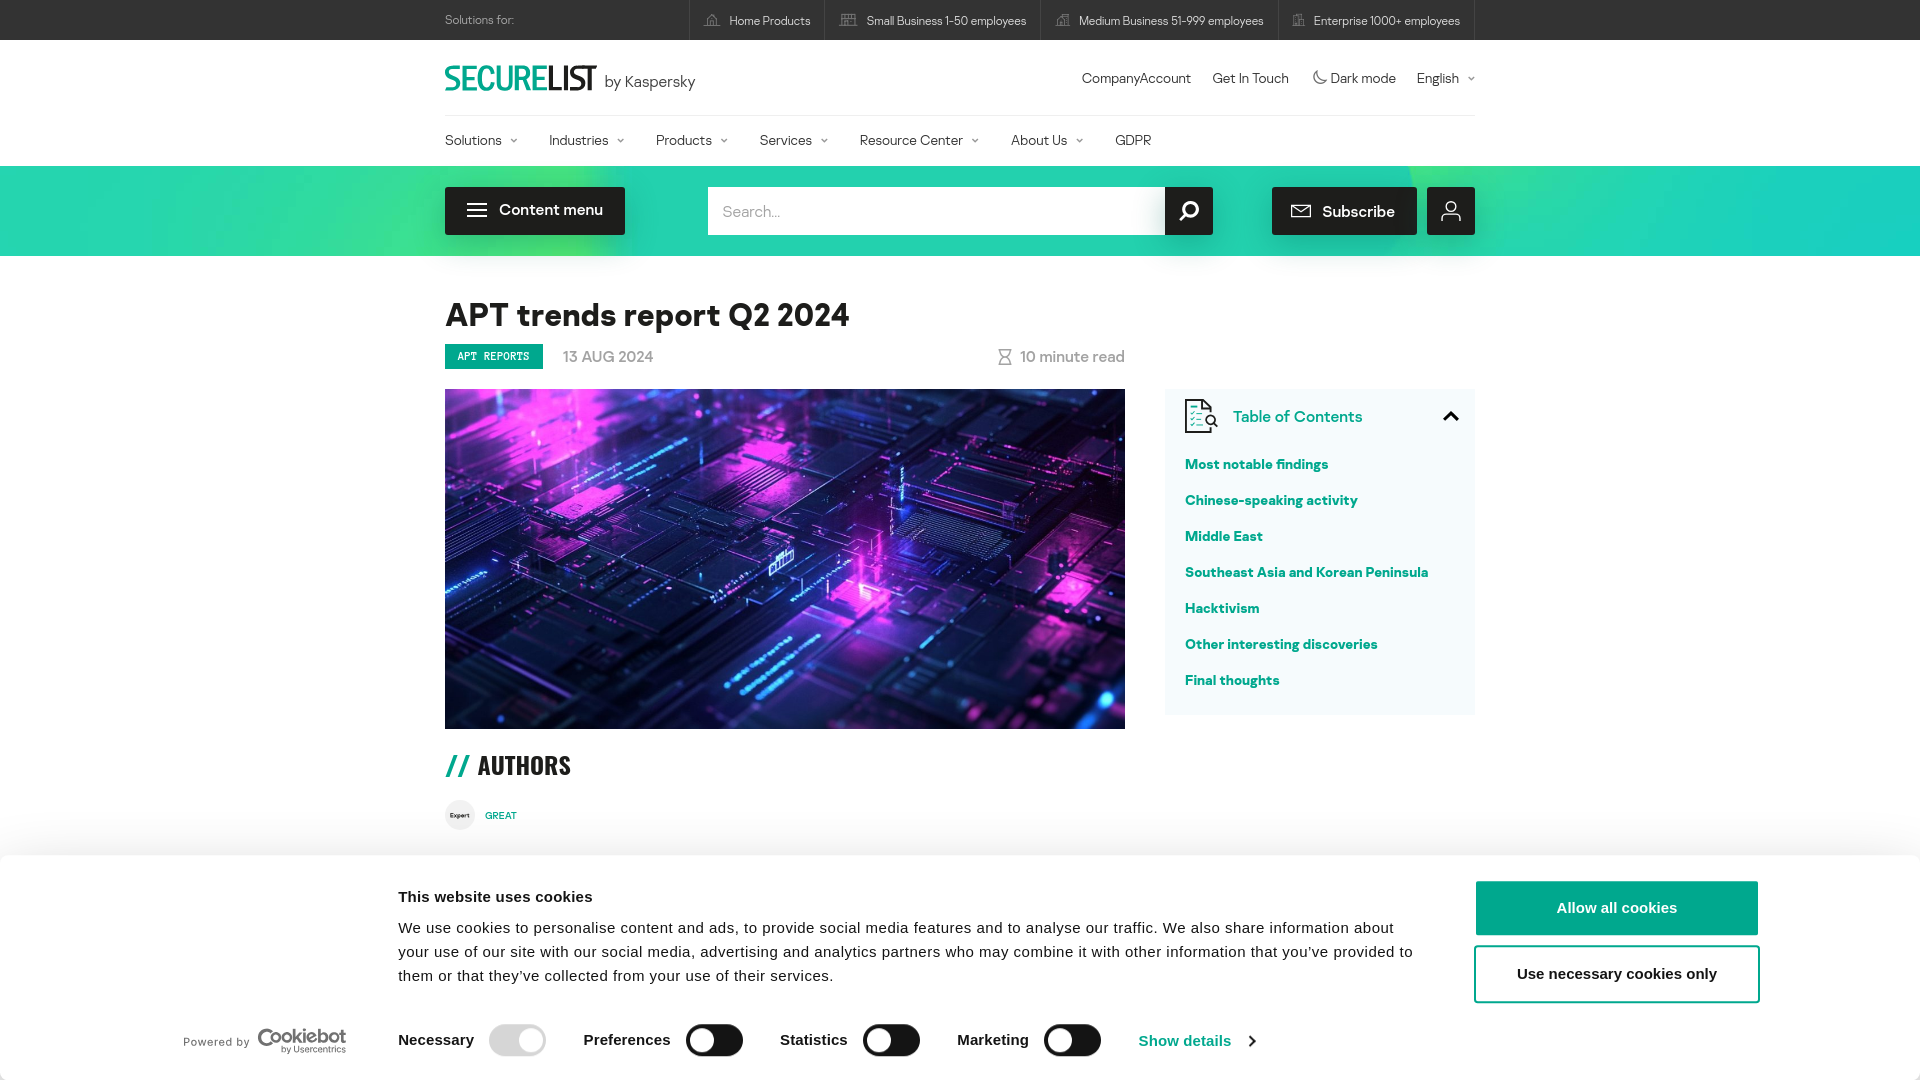Click the table of contents collapse chevron icon

pos(1451,415)
